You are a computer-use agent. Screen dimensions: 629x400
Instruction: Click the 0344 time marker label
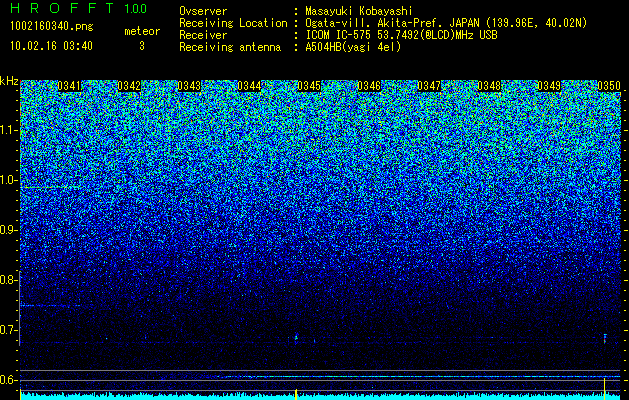249,86
